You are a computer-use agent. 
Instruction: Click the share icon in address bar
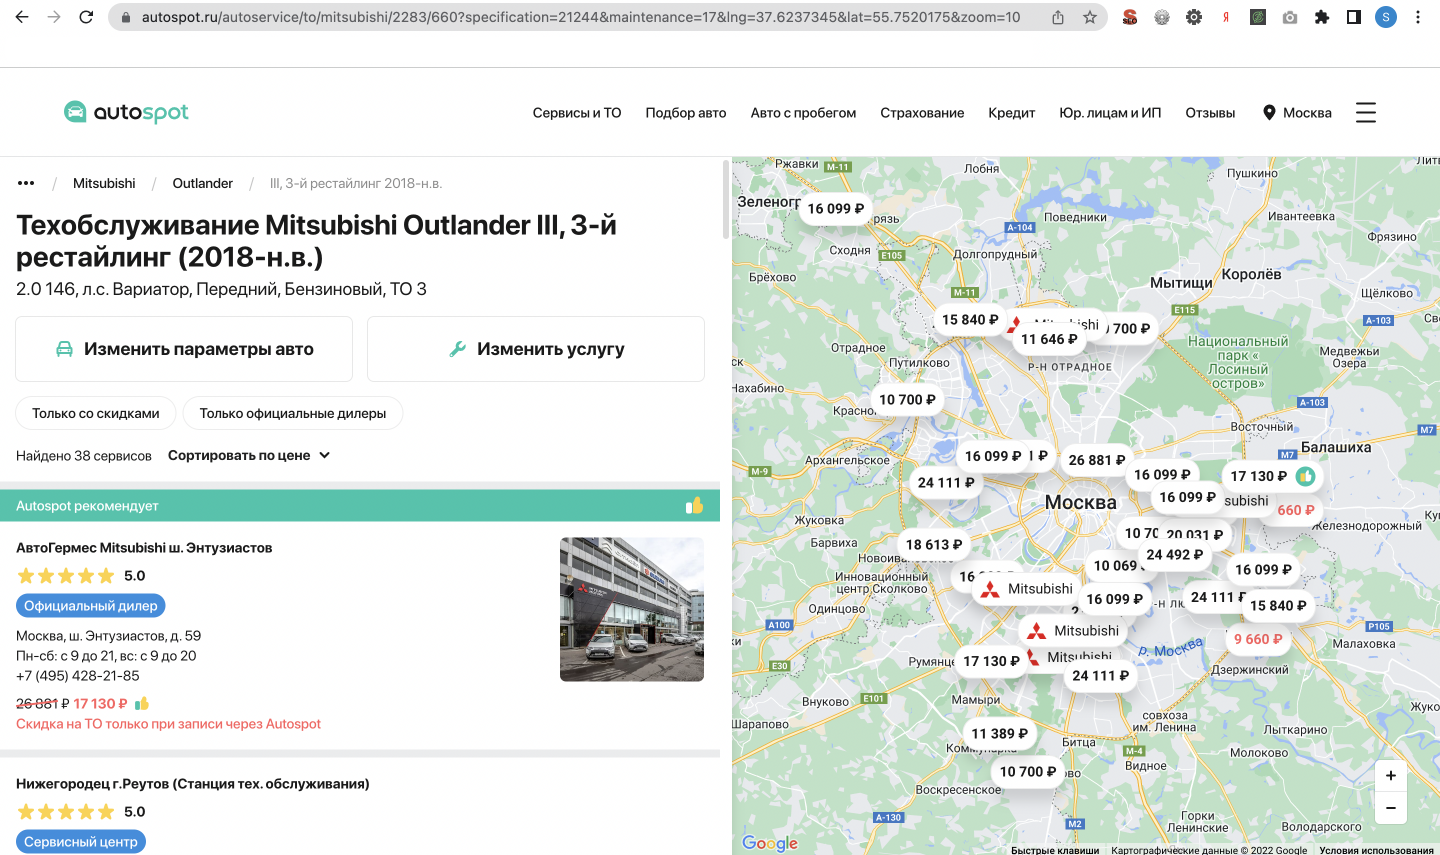click(x=1058, y=17)
